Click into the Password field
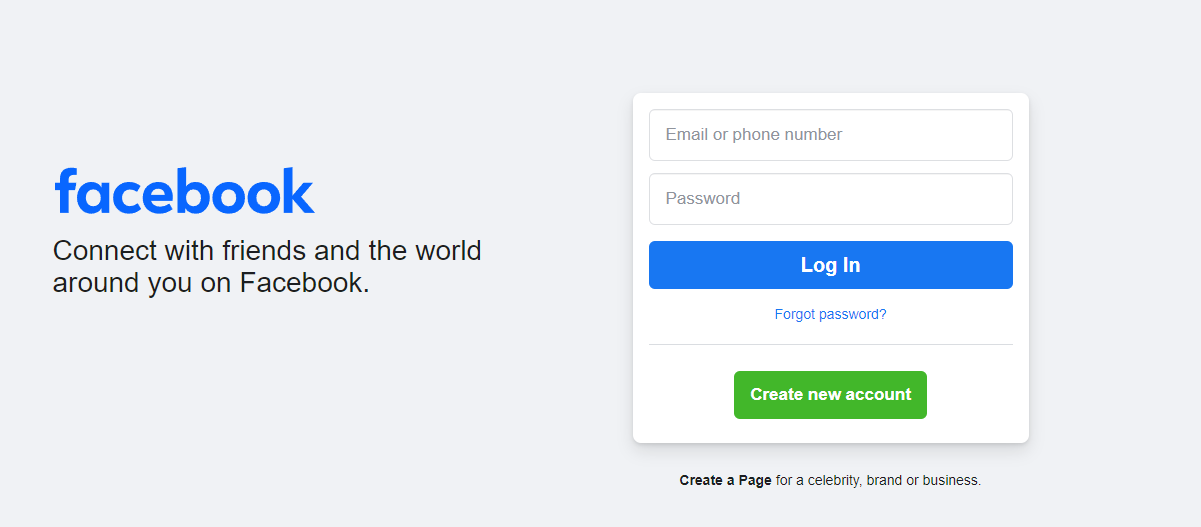 click(x=830, y=199)
